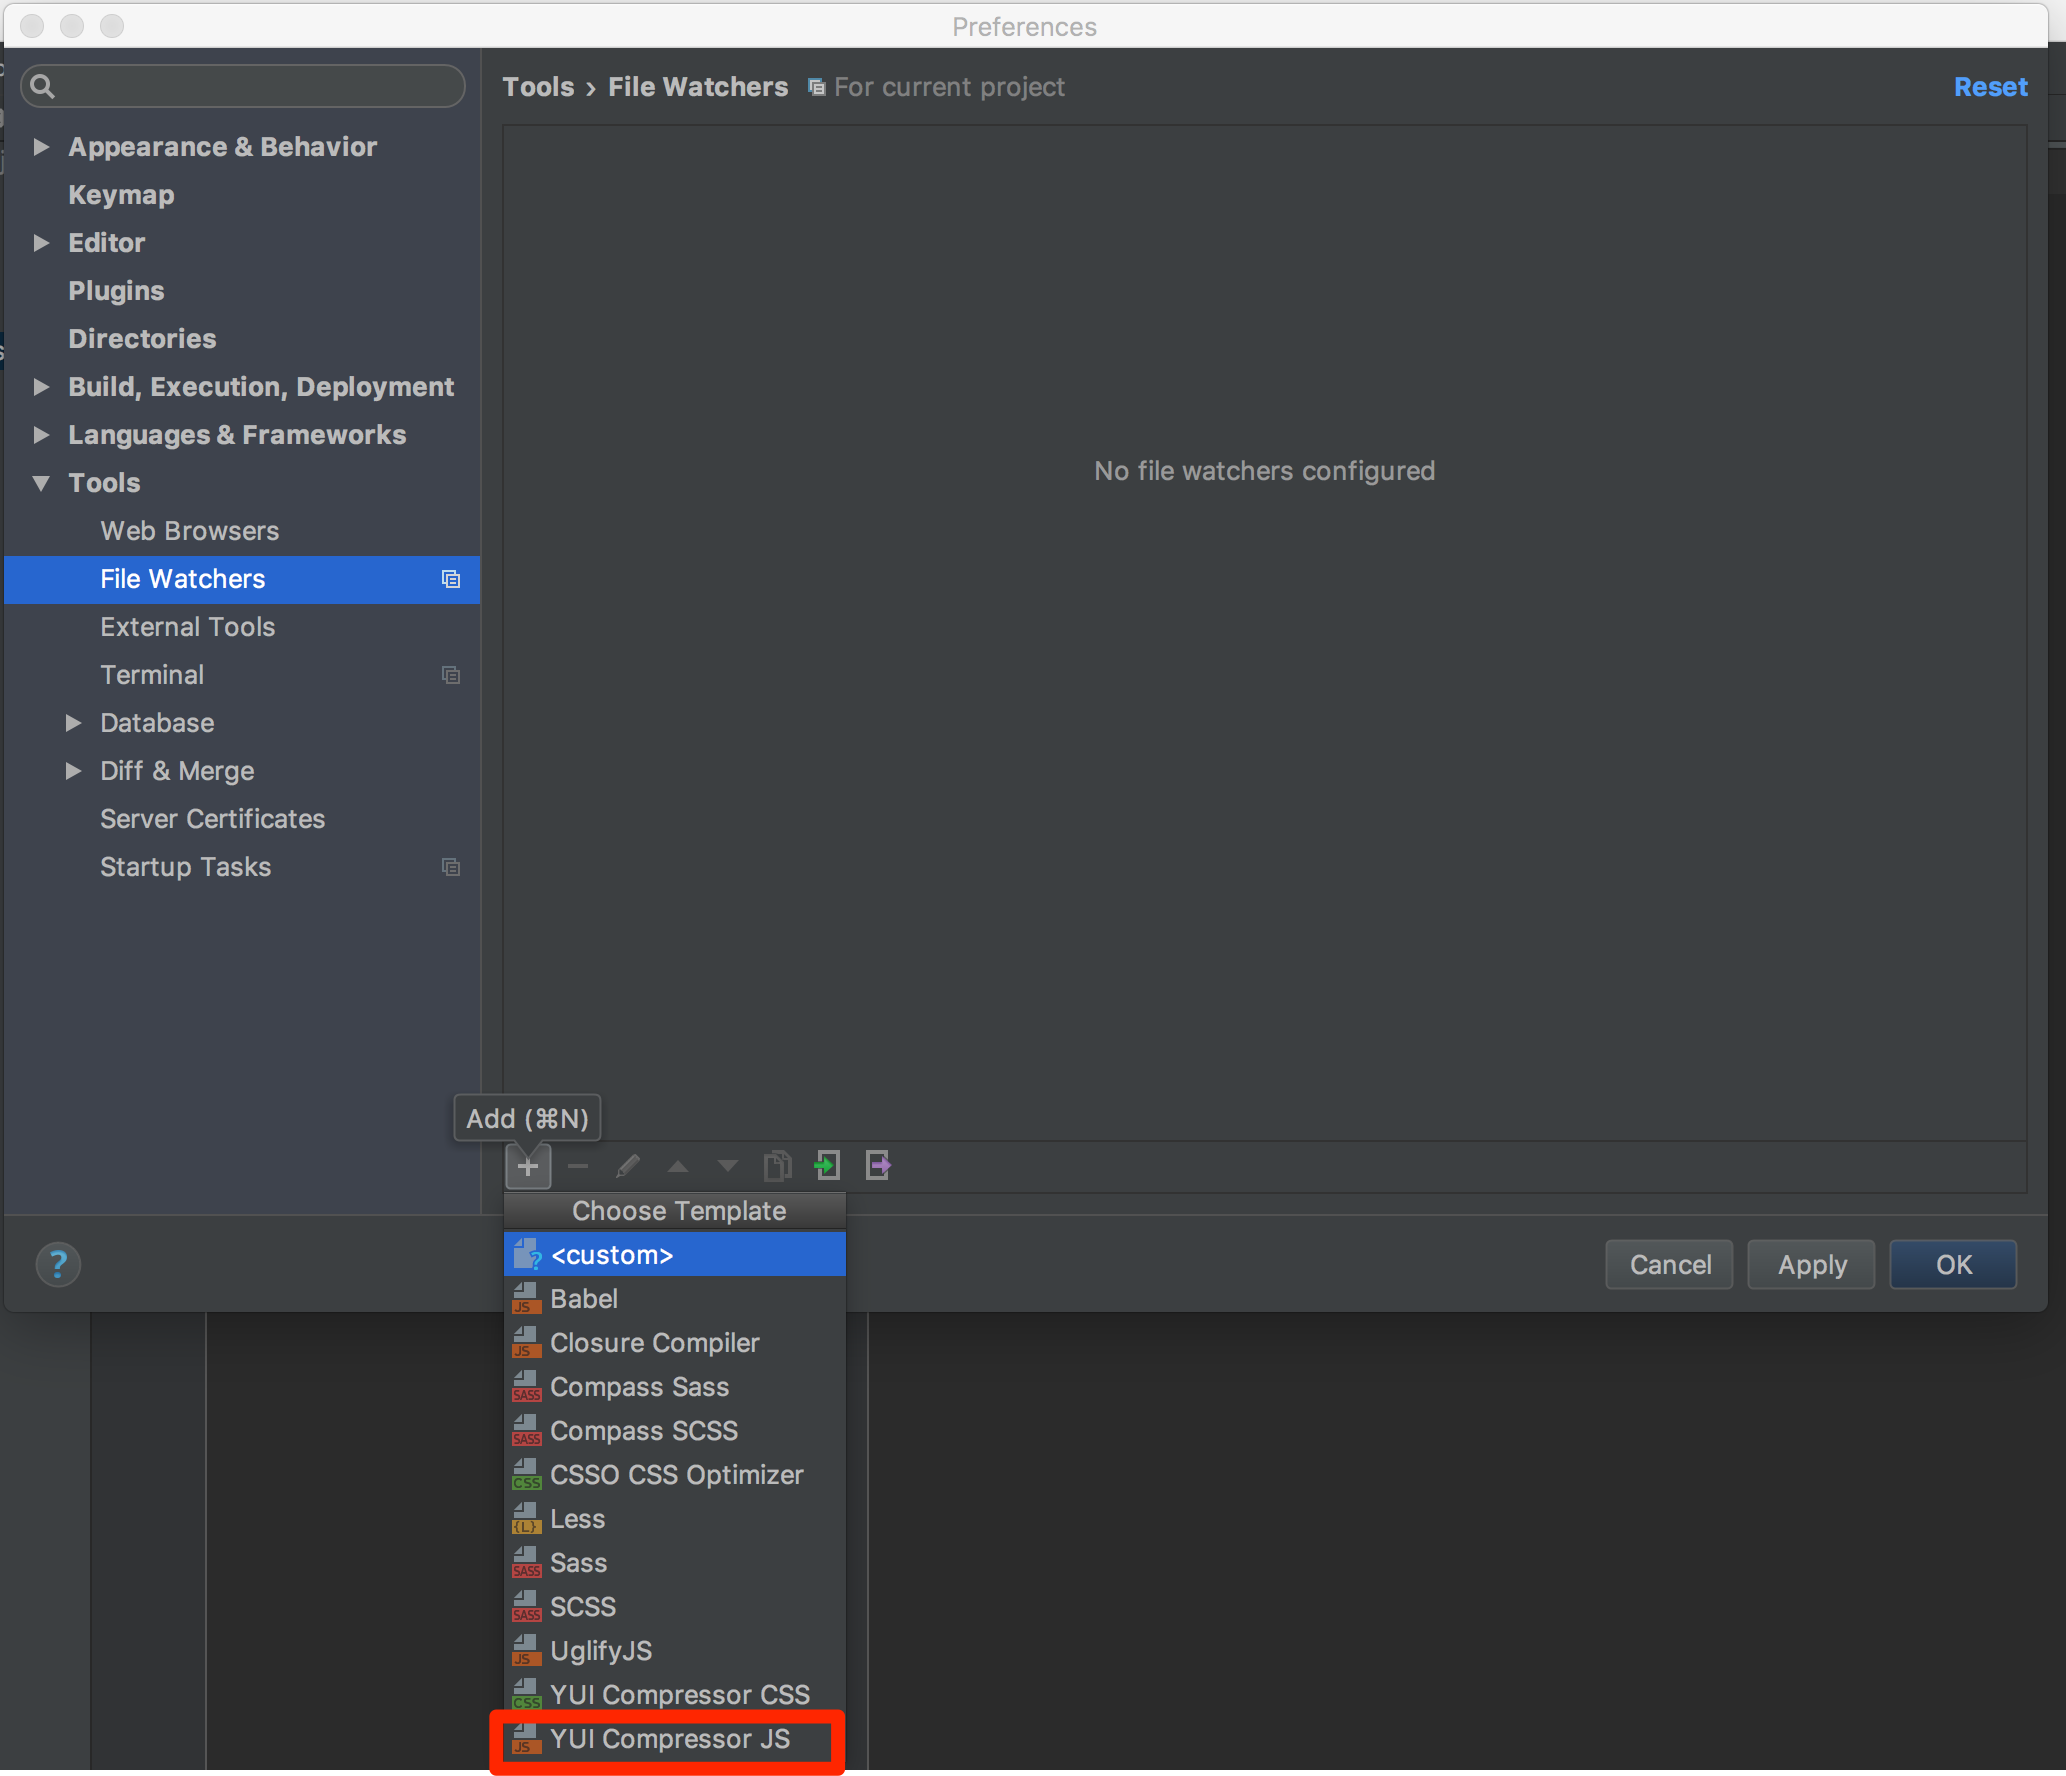Choose the Closure Compiler template
The image size is (2066, 1776).
tap(675, 1342)
